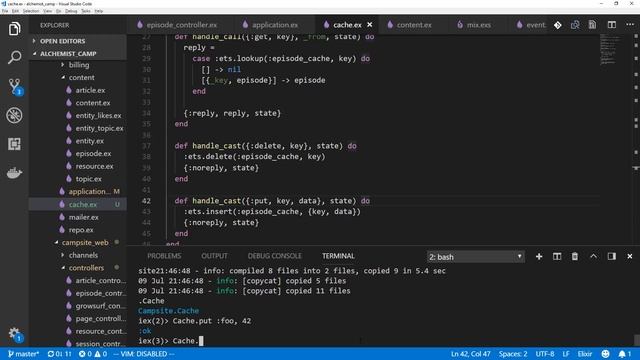Screen dimensions: 640x360
Task: Open article.ex in the explorer
Action: tap(90, 90)
